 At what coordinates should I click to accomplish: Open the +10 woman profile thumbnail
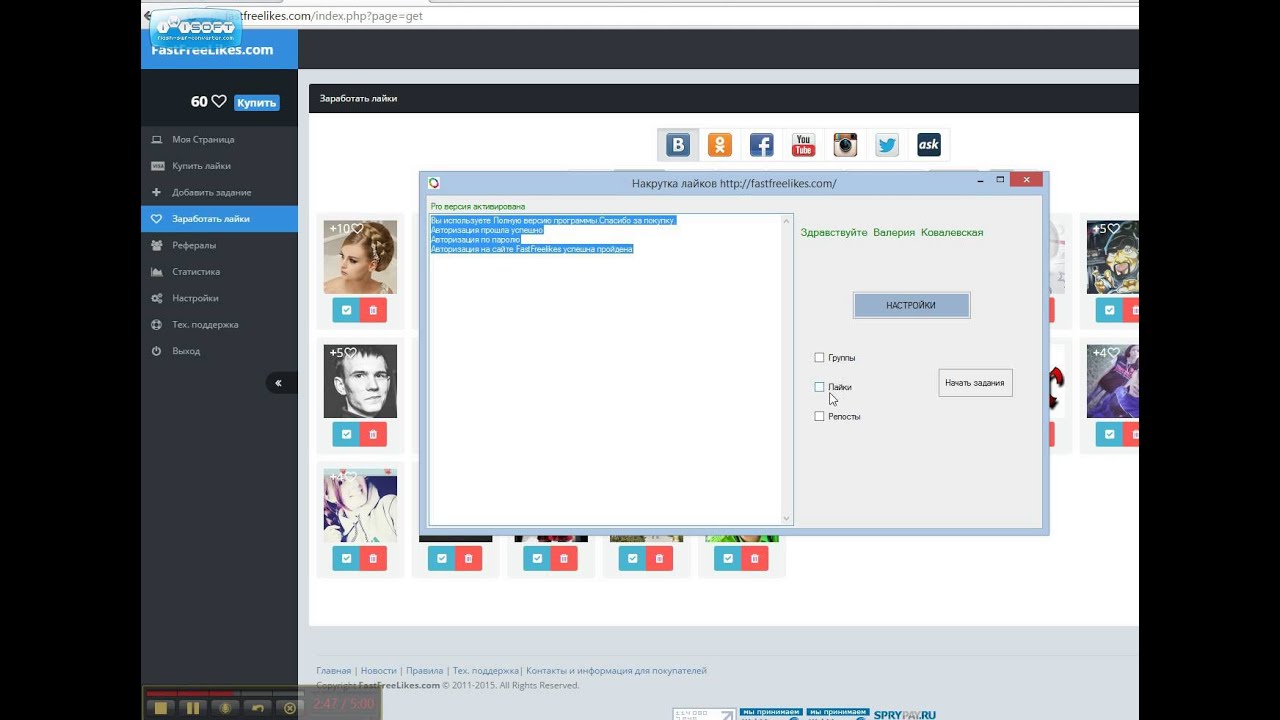coord(360,257)
